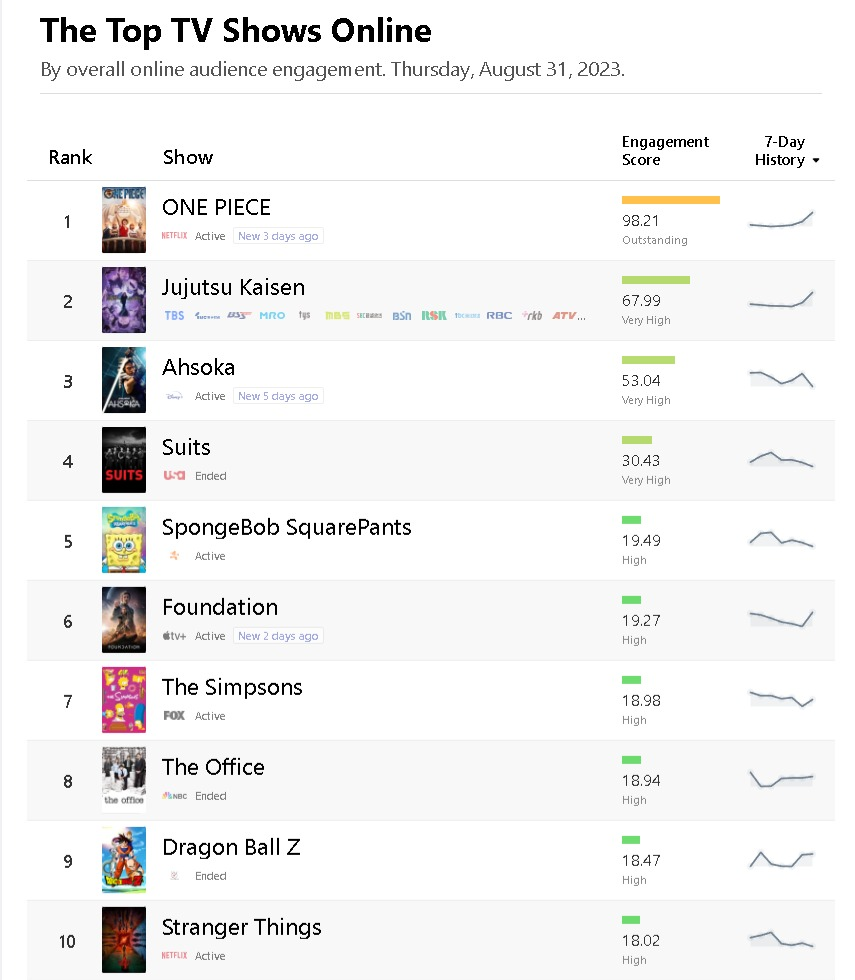This screenshot has width=855, height=980.
Task: Sort by the Engagement Score column header
Action: 665,151
